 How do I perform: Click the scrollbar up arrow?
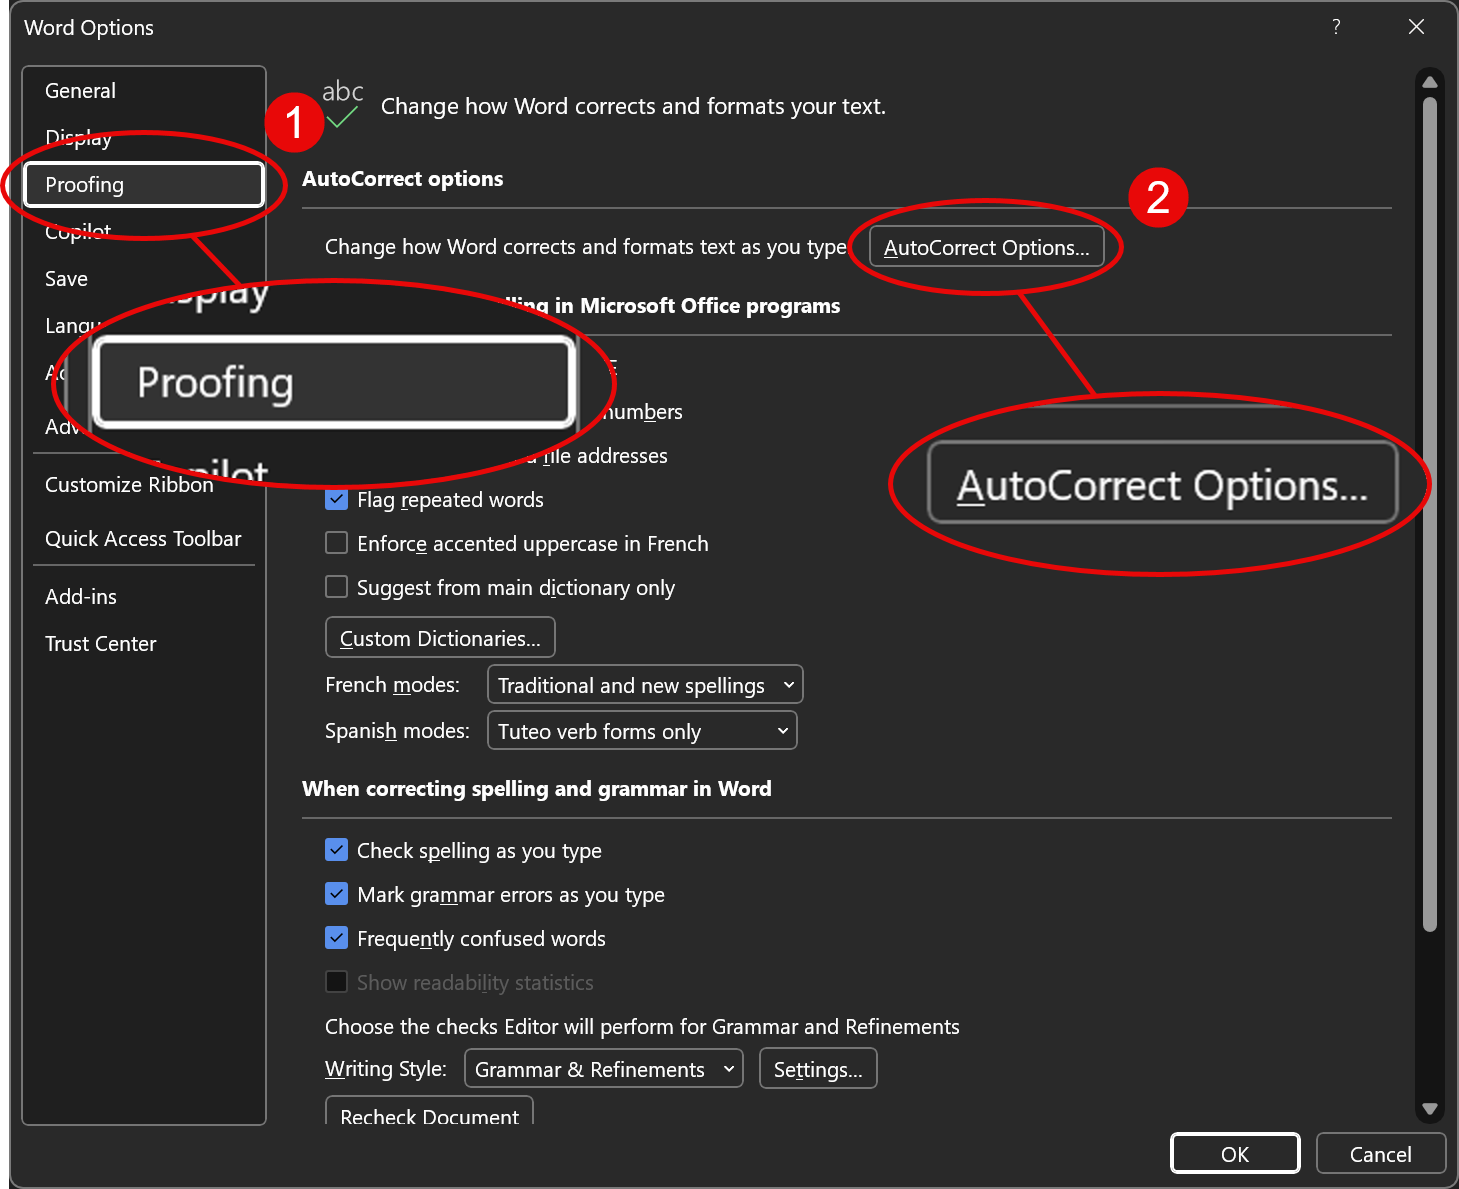(x=1430, y=82)
